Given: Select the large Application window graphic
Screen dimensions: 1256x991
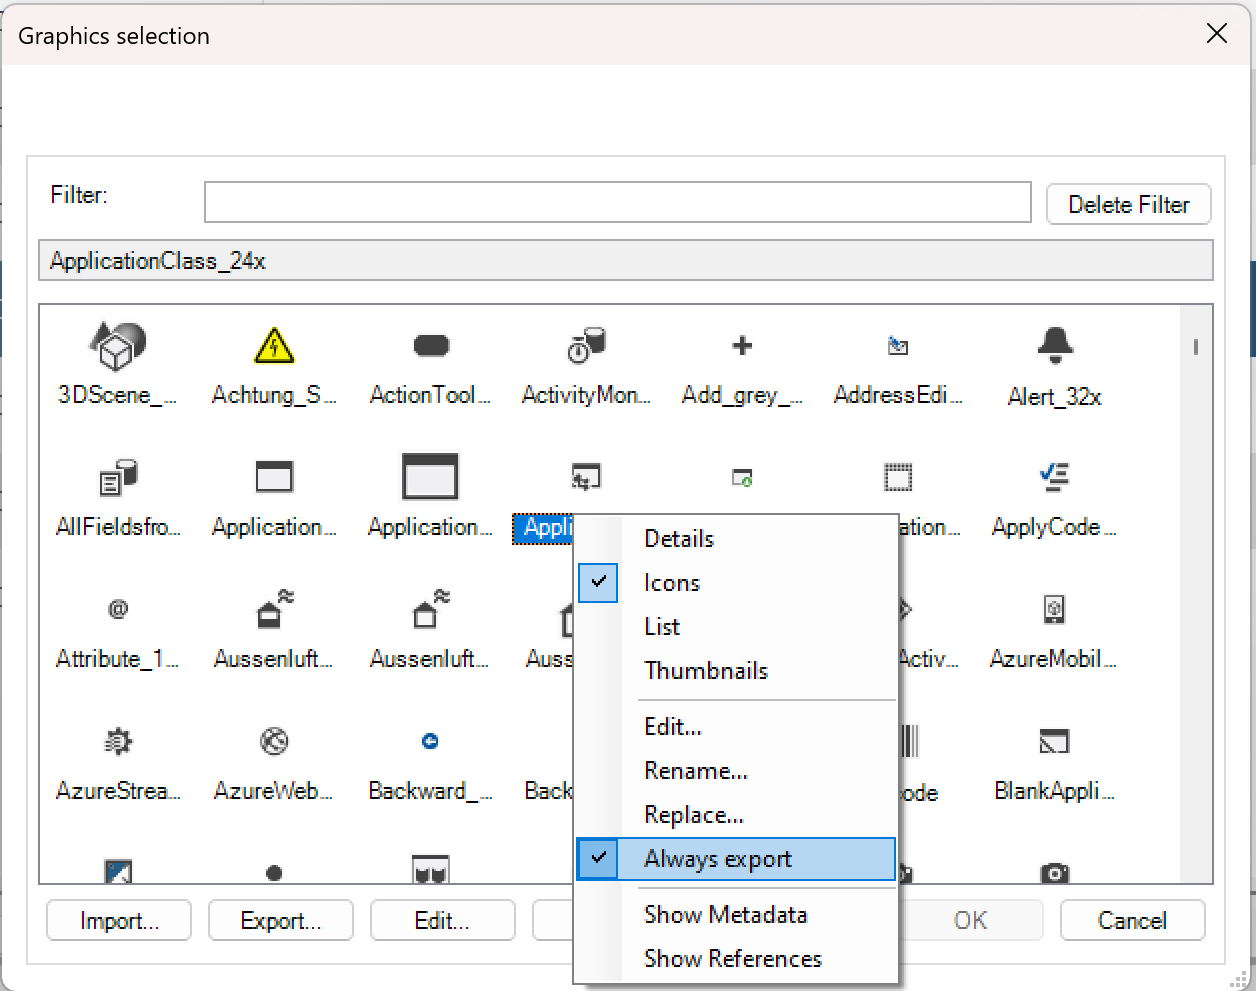Looking at the screenshot, I should pos(430,477).
